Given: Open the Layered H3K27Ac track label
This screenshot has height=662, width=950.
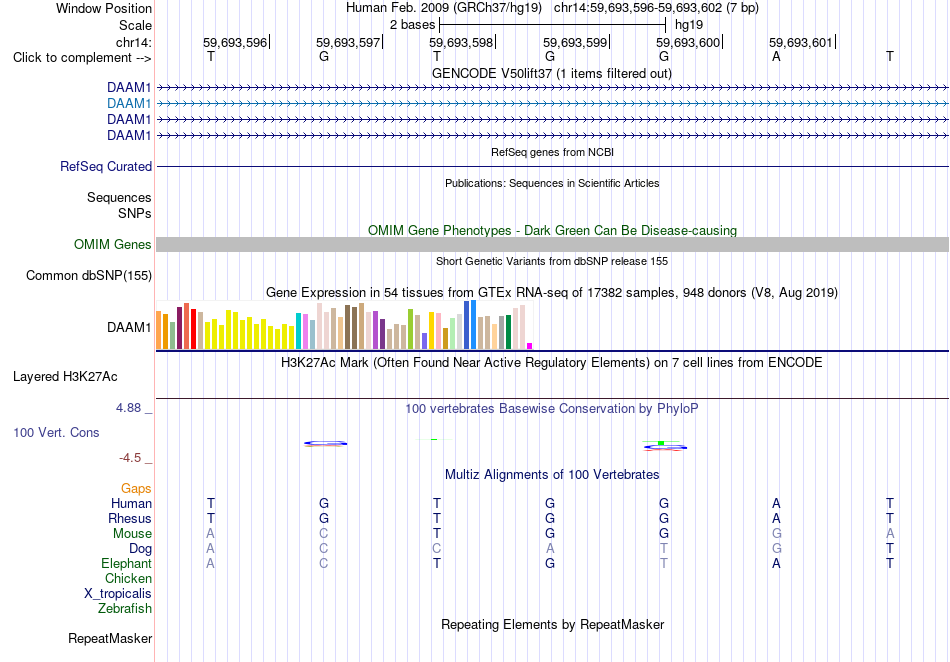Looking at the screenshot, I should pyautogui.click(x=65, y=377).
